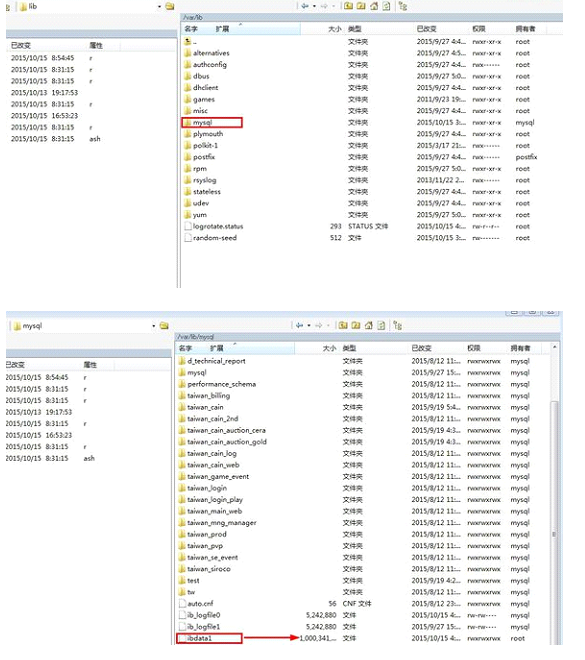Show the directory tree icon in the /var/lib toolbar
The image size is (585, 660).
coord(403,6)
